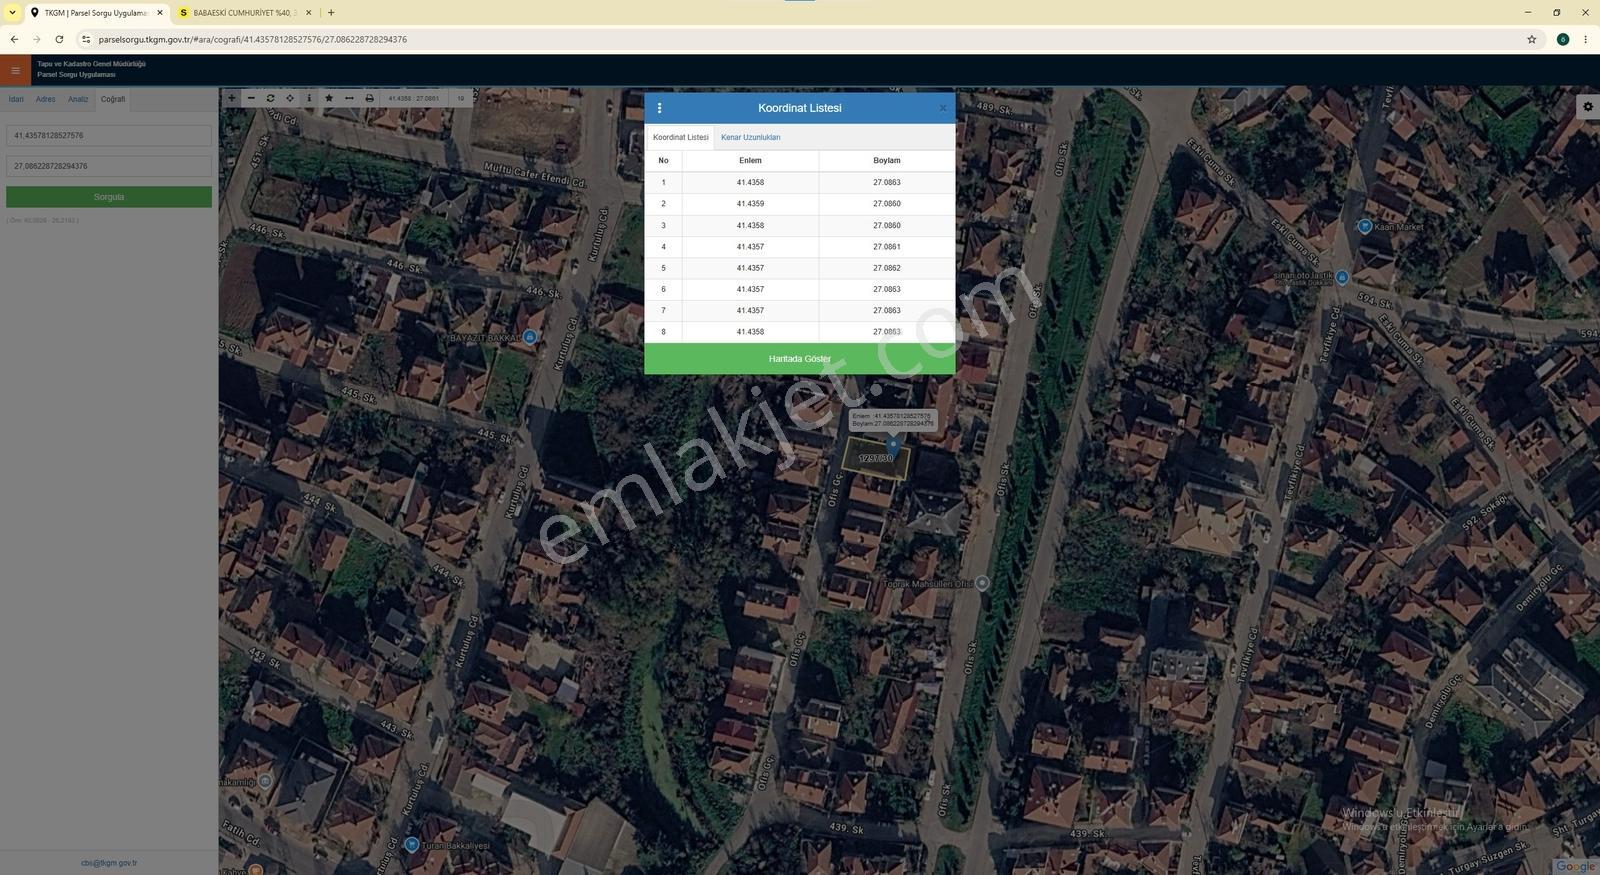Select the Koordinat Listesi tab
This screenshot has width=1600, height=875.
[x=681, y=137]
